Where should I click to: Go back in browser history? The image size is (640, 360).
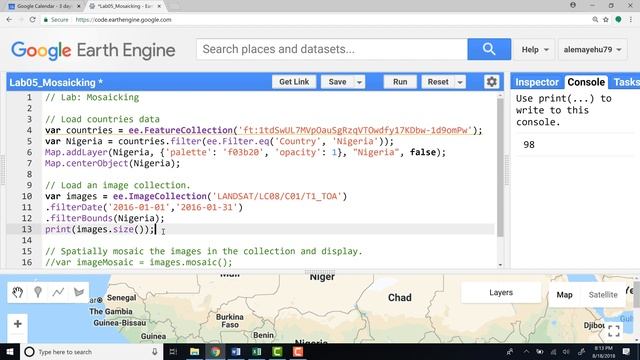pyautogui.click(x=9, y=20)
